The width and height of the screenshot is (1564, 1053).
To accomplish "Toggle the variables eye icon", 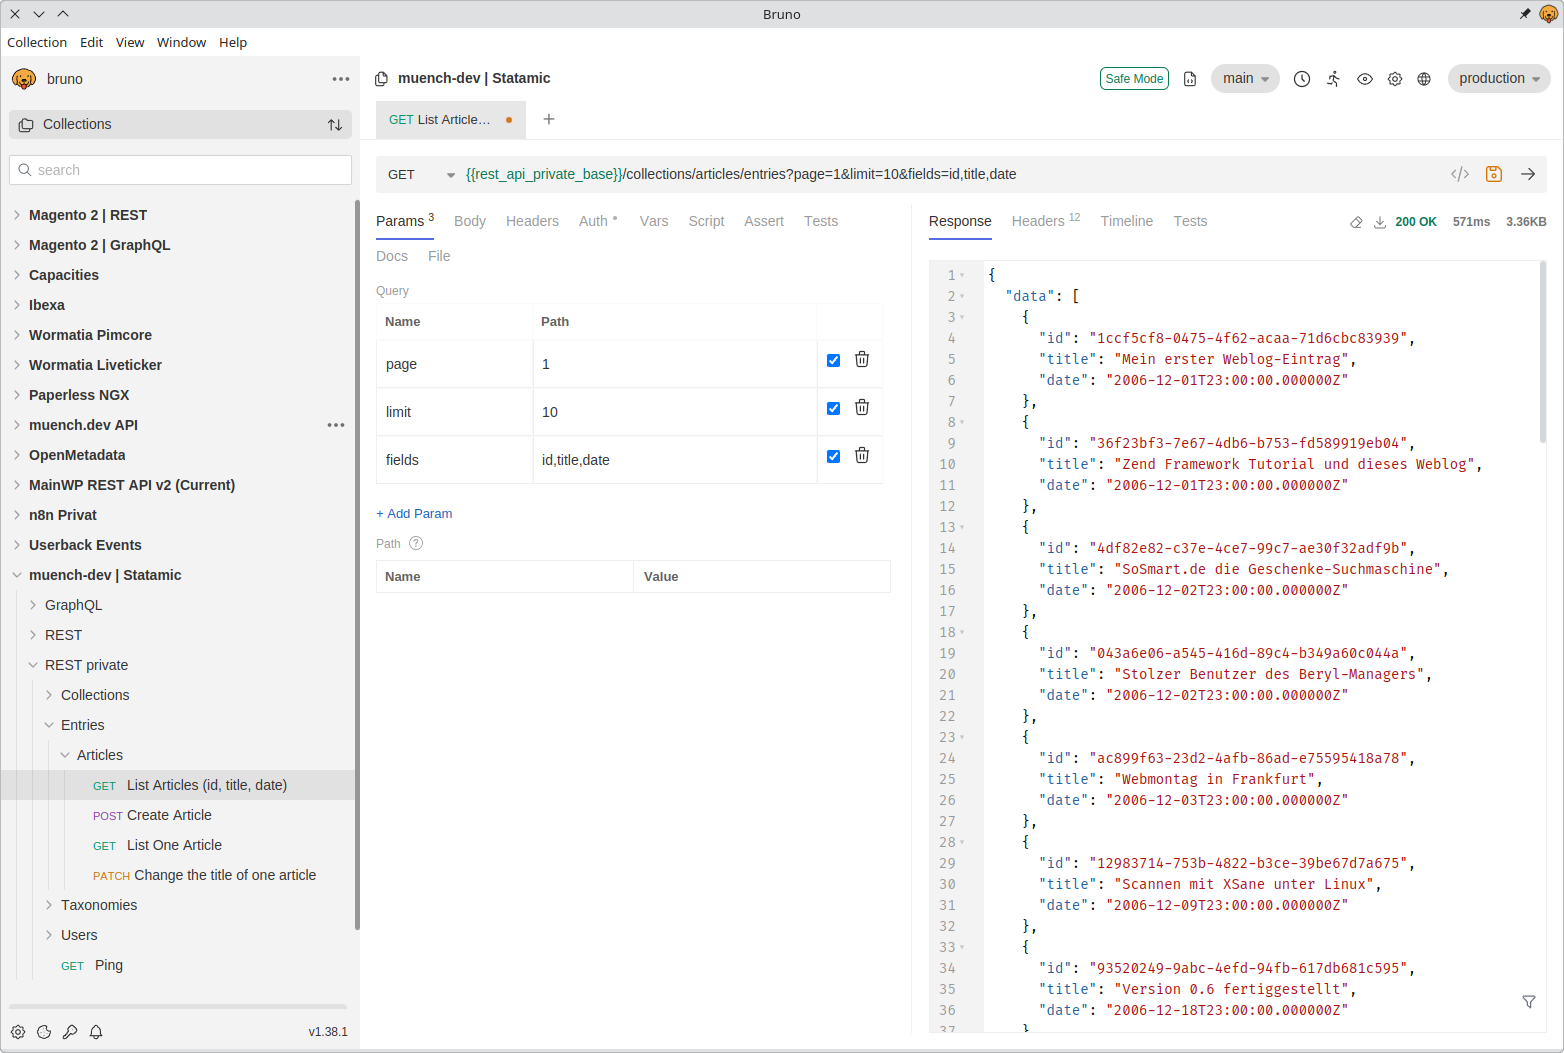I will [x=1365, y=79].
